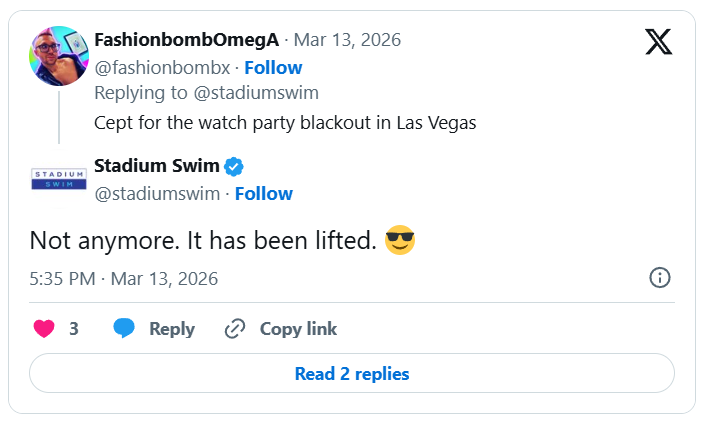
Task: Click the "Not anymore. It has been lifted." text
Action: [203, 241]
